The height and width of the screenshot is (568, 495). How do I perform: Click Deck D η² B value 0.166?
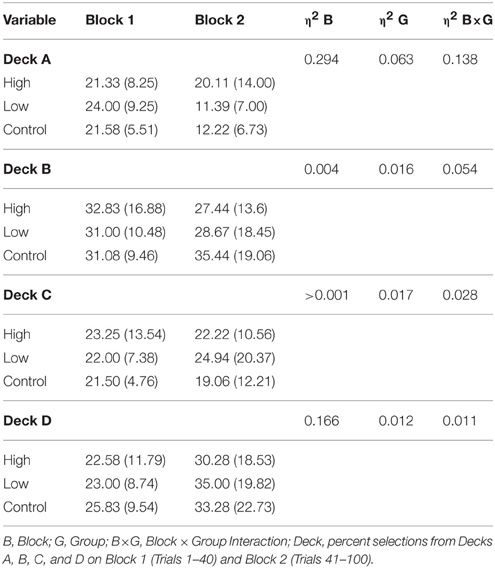pyautogui.click(x=322, y=421)
